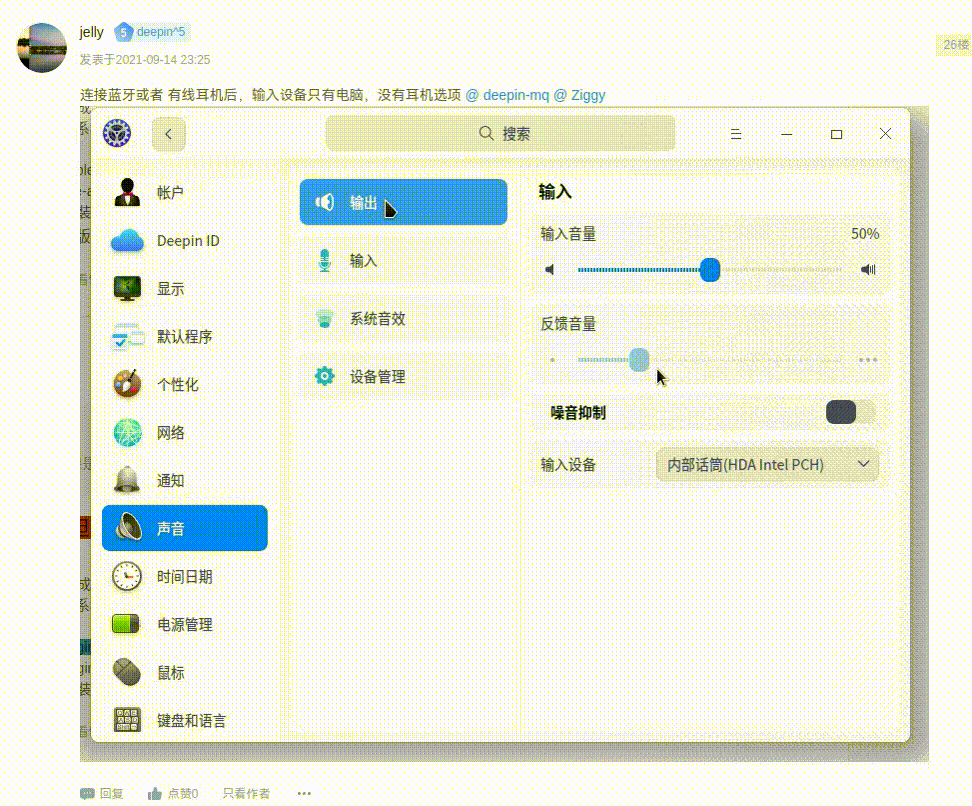Go back with the left chevron button
Image resolution: width=972 pixels, height=806 pixels.
click(x=169, y=134)
